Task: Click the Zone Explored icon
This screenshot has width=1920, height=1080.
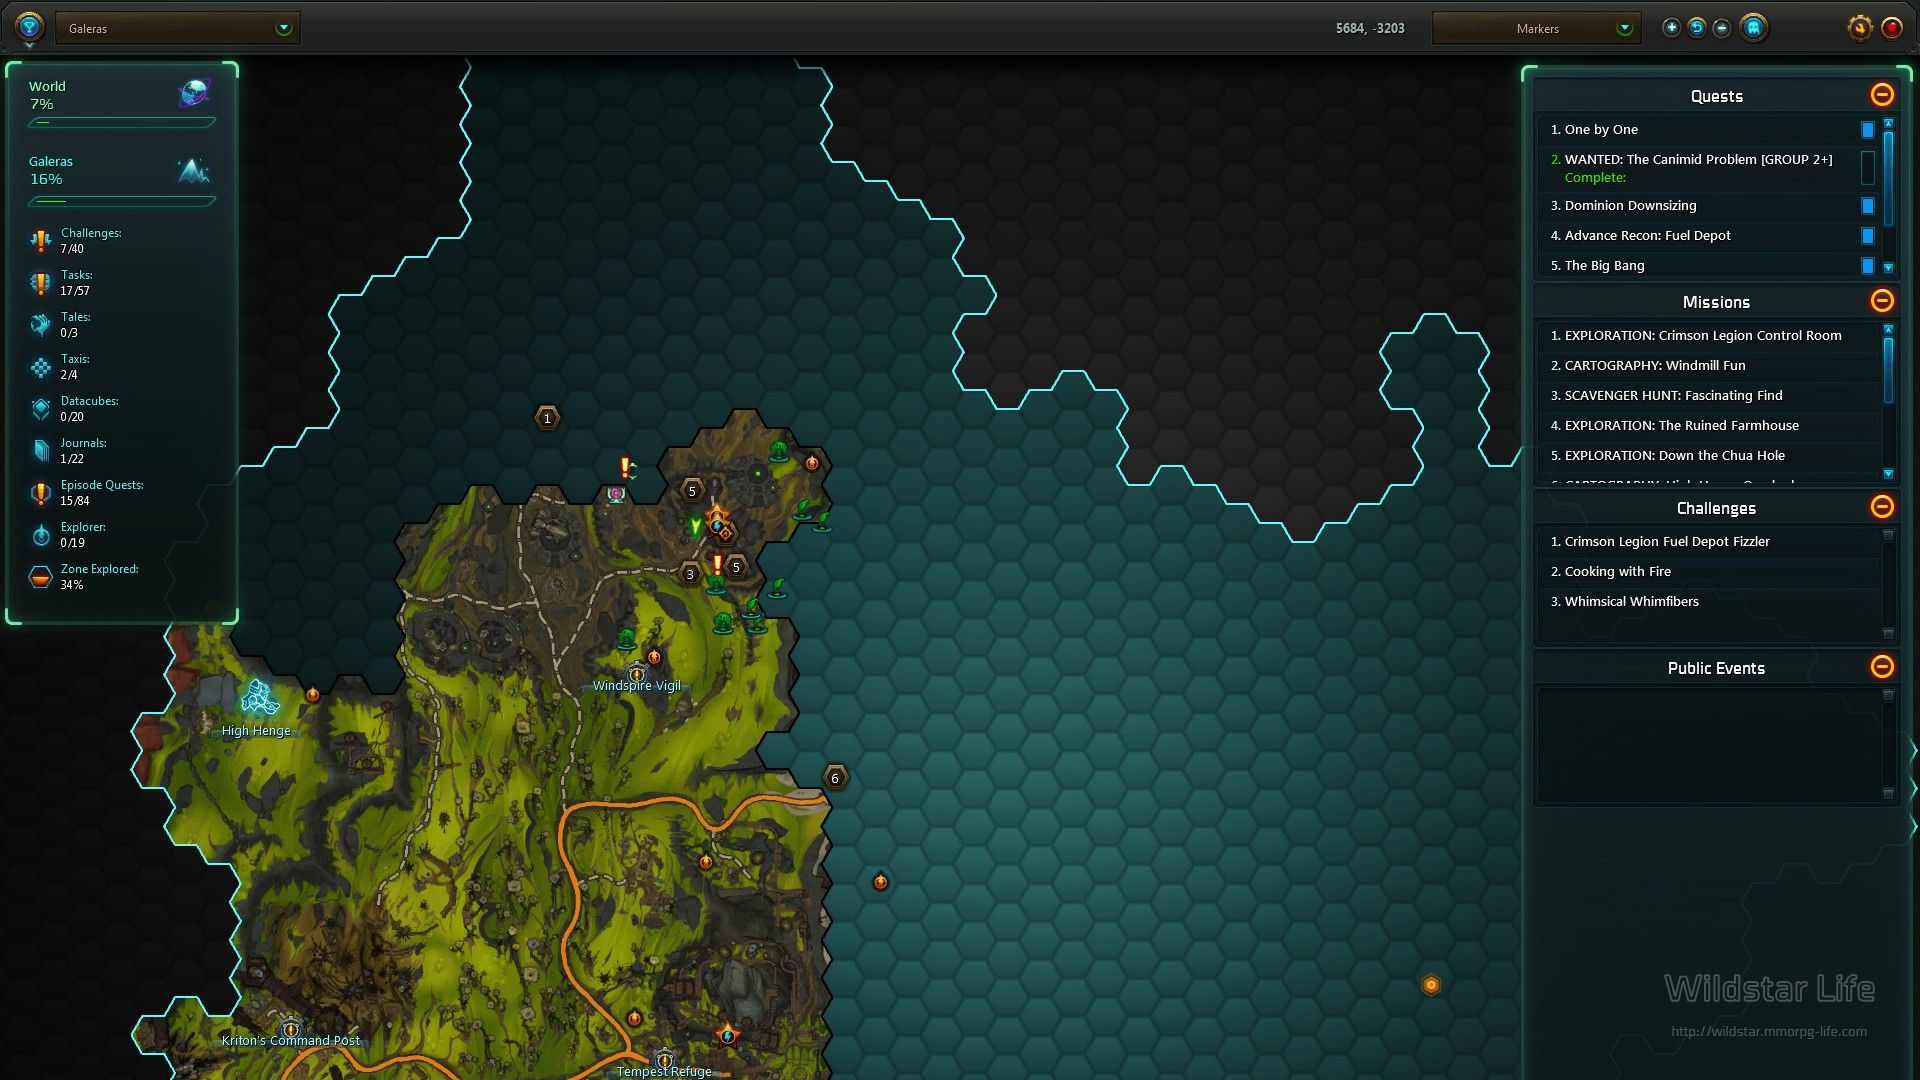Action: tap(40, 577)
